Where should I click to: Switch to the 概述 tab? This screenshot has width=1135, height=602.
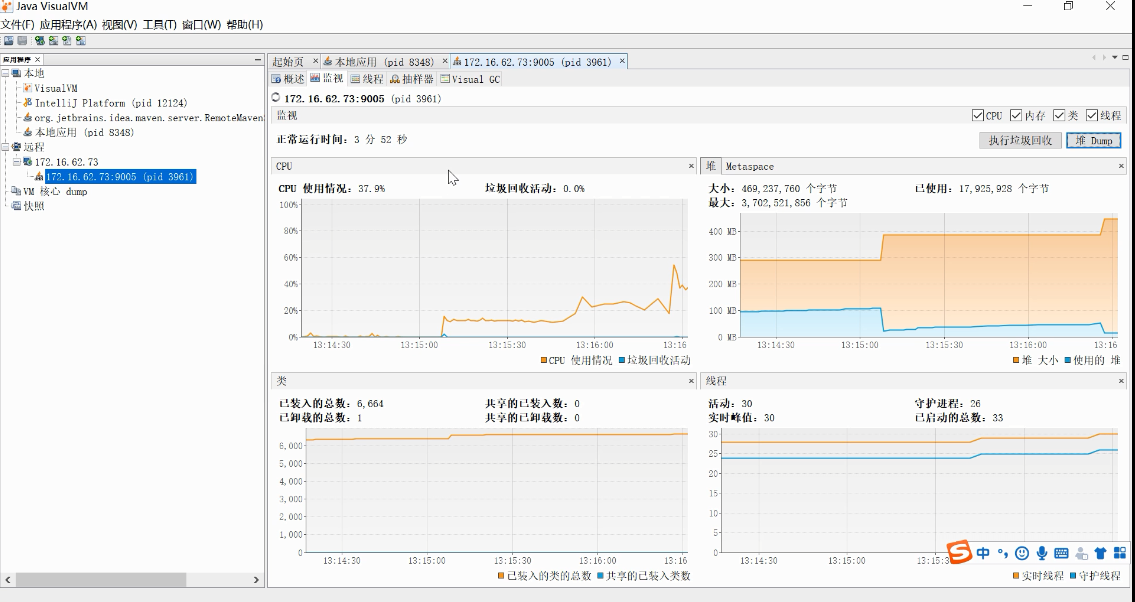tap(288, 79)
